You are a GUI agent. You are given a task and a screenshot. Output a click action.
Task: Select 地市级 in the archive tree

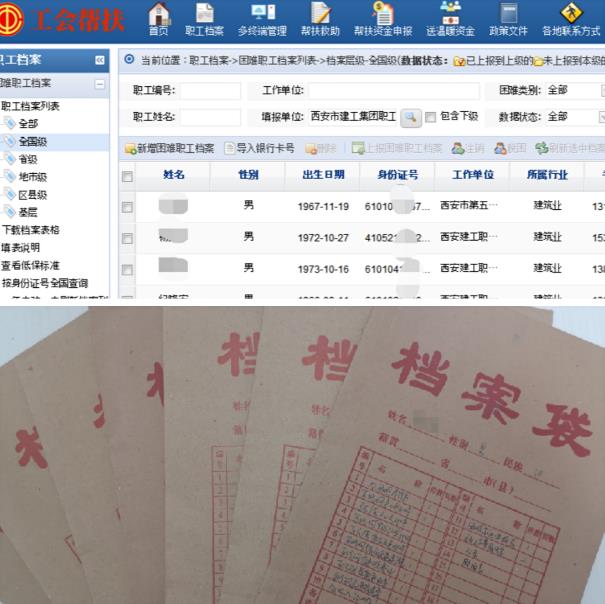(31, 177)
